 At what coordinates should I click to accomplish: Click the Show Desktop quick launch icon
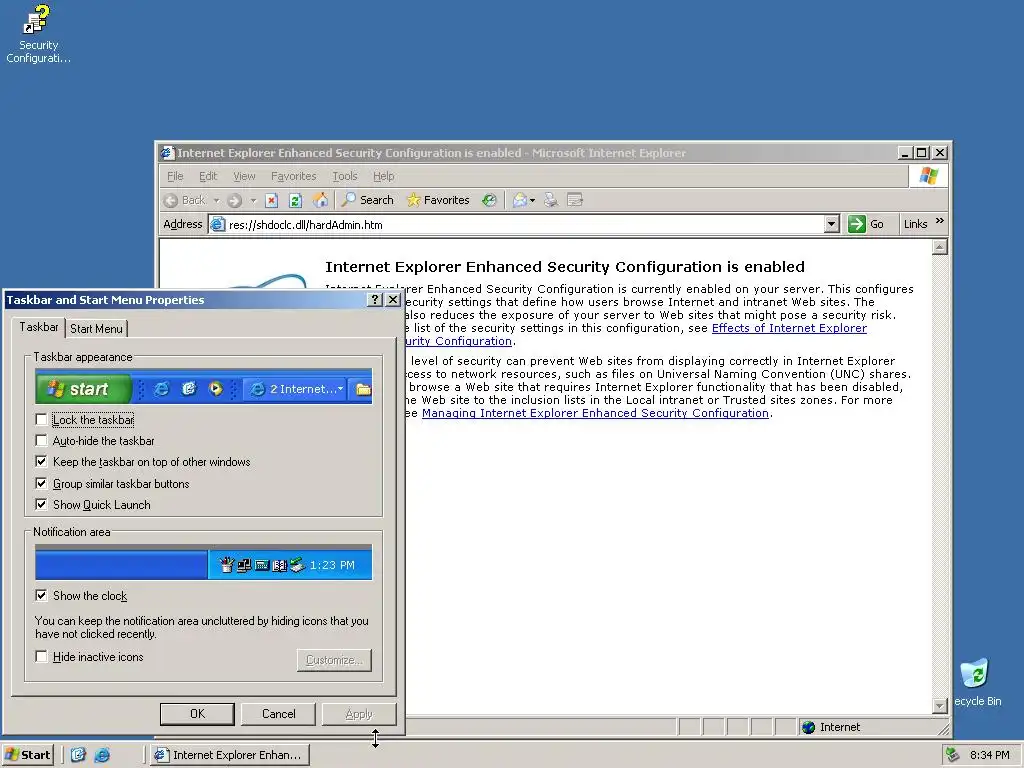[x=78, y=755]
